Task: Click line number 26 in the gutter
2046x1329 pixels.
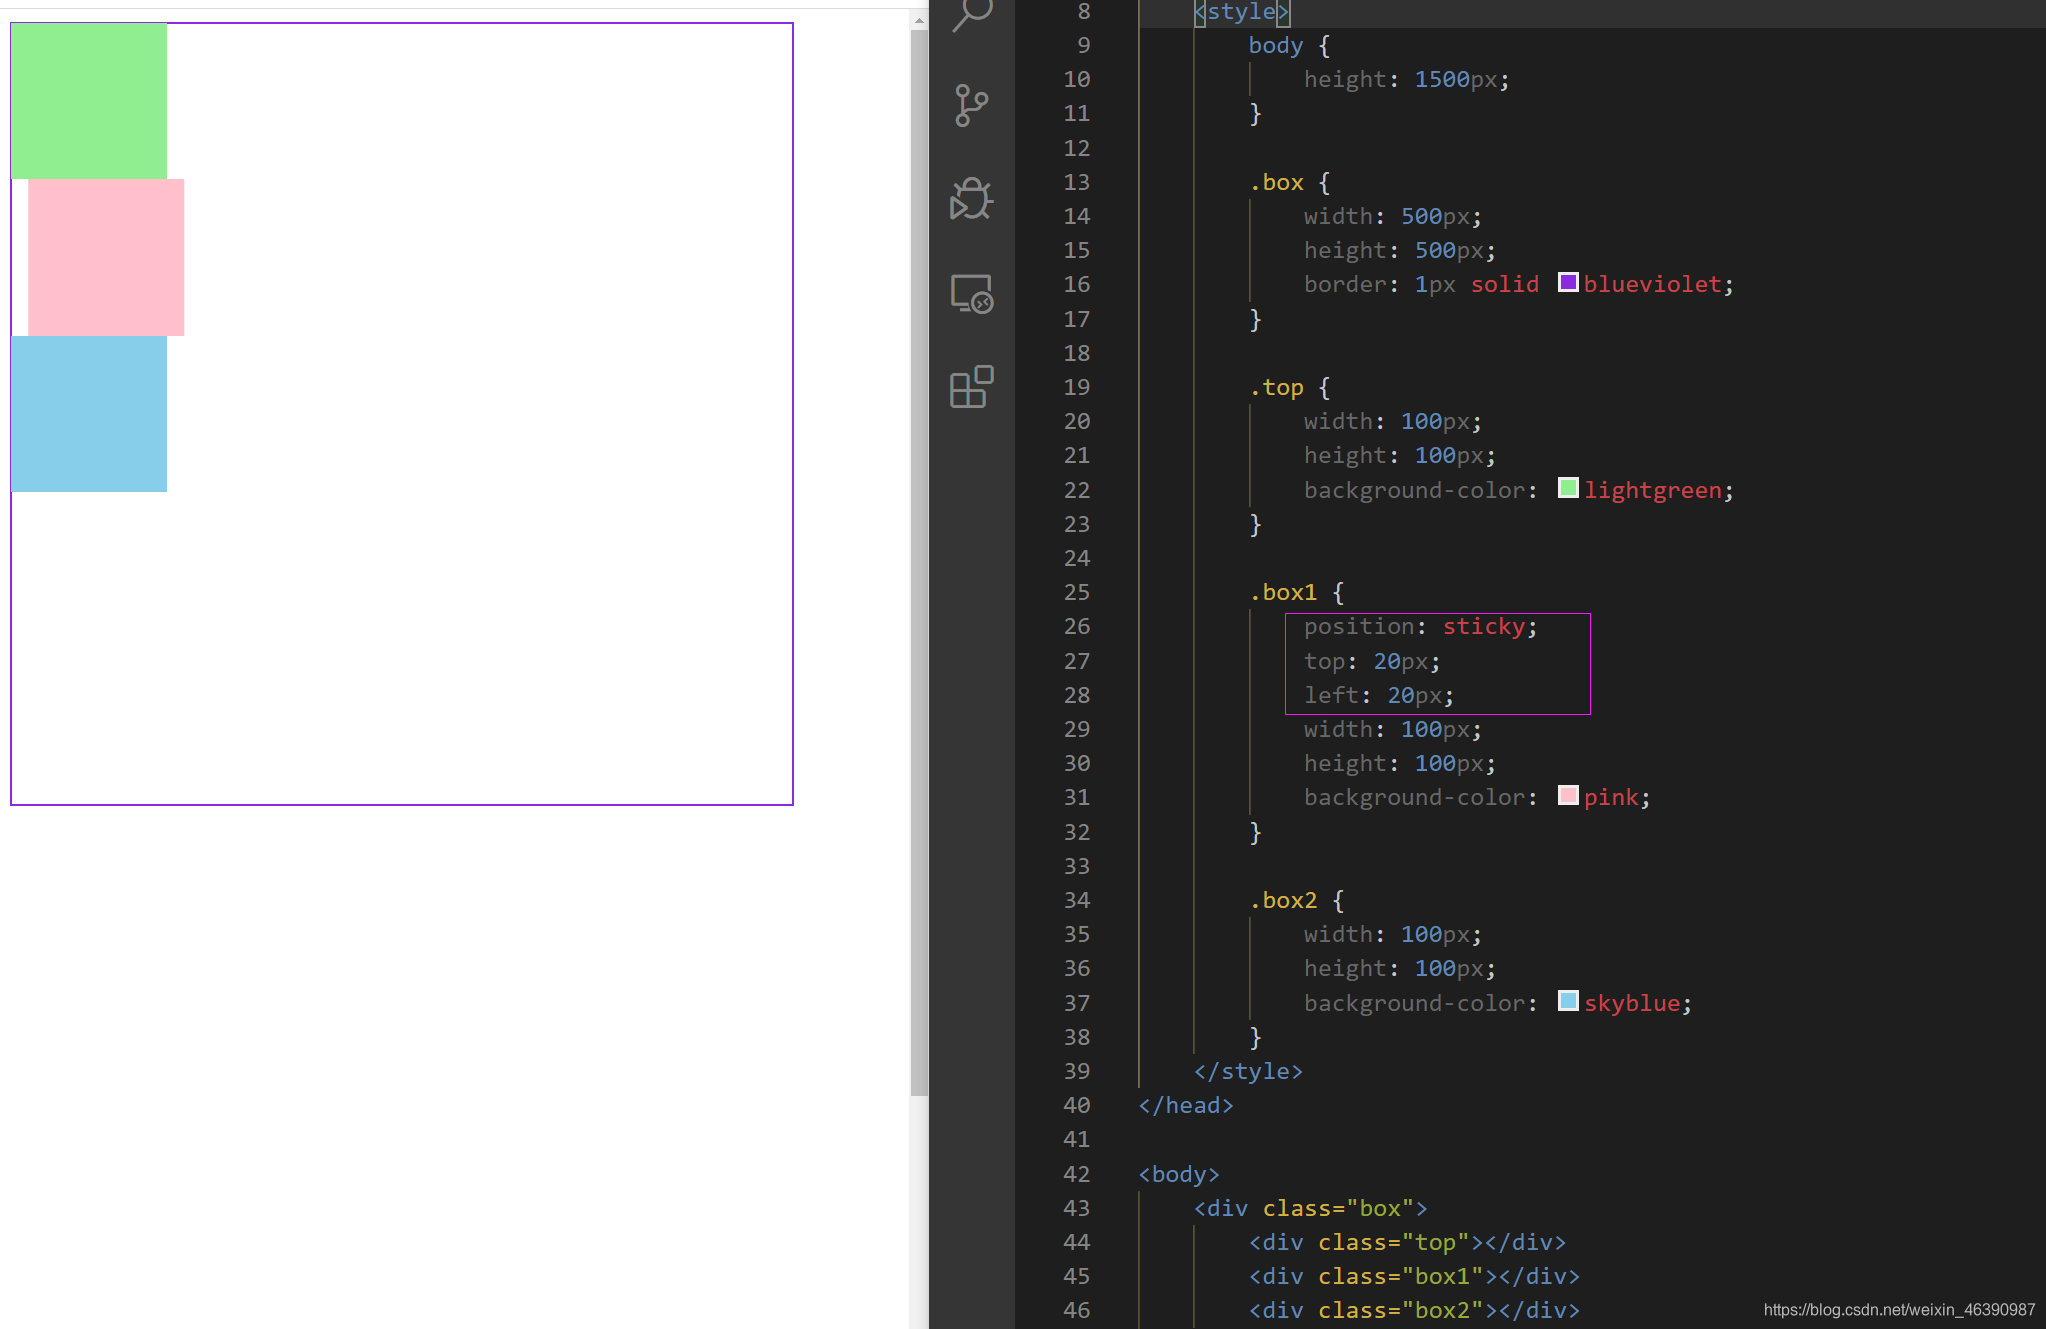Action: pos(1076,626)
